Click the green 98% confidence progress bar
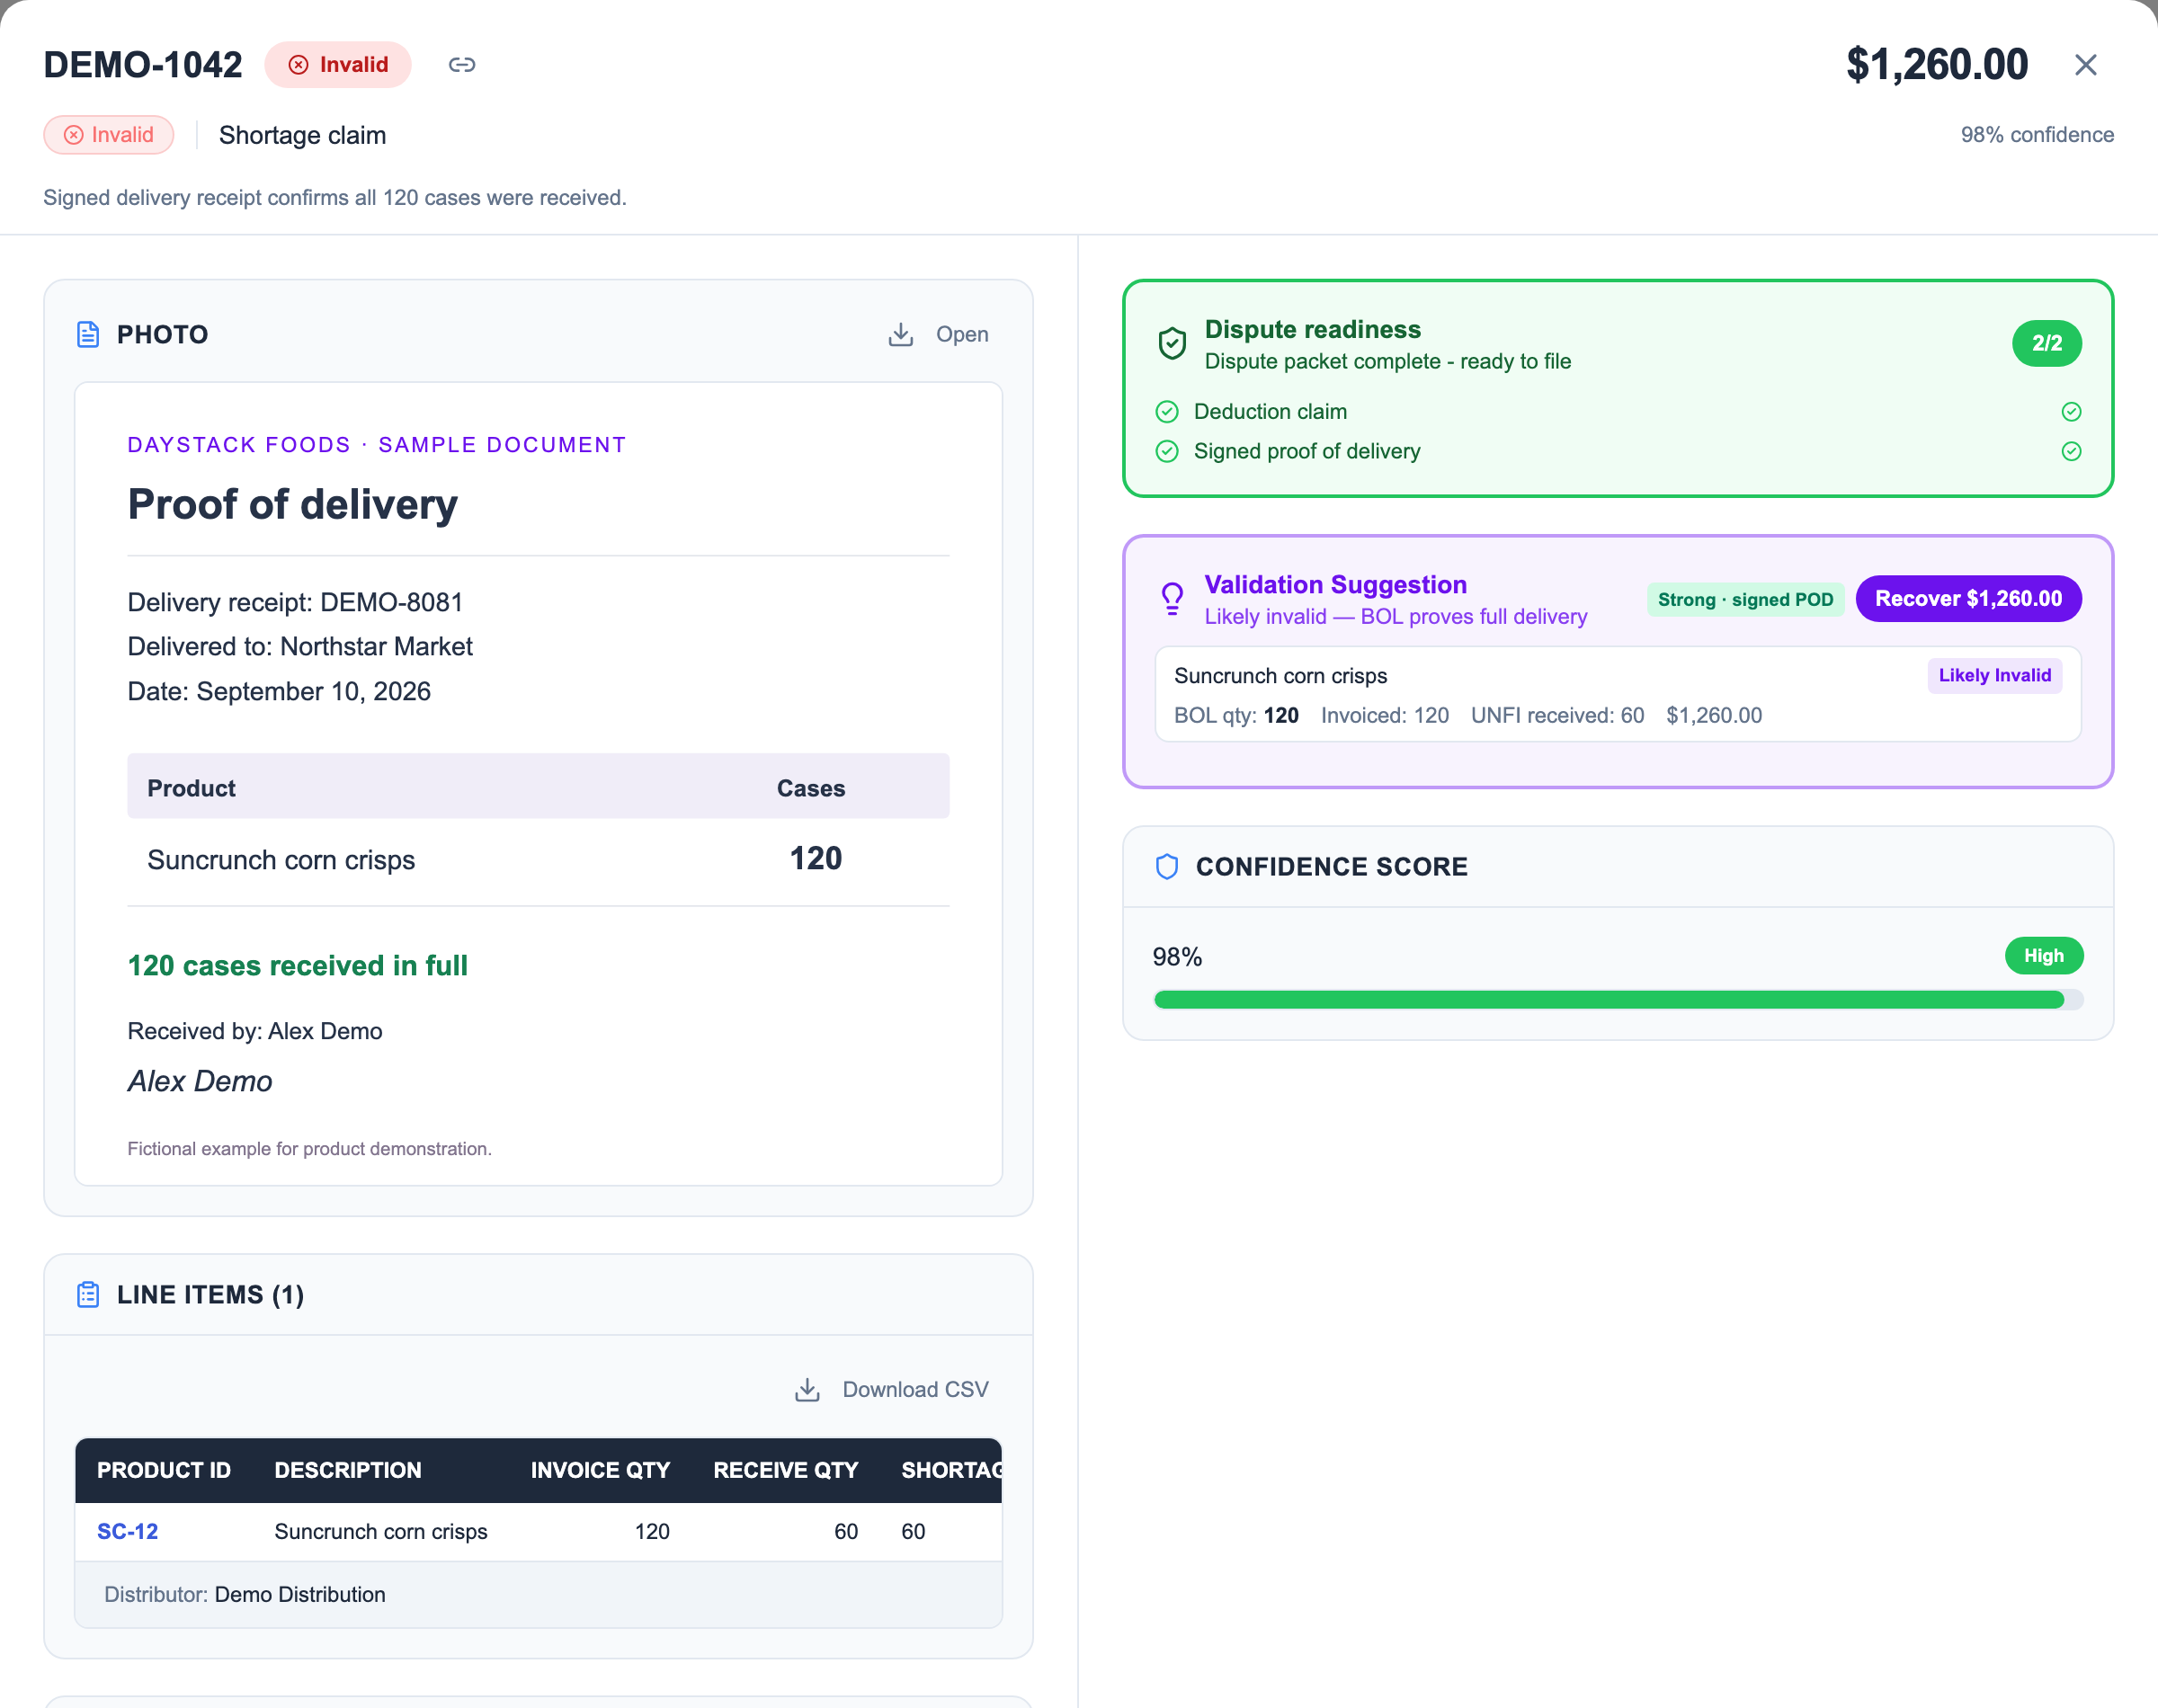Viewport: 2158px width, 1708px height. click(x=1618, y=1000)
